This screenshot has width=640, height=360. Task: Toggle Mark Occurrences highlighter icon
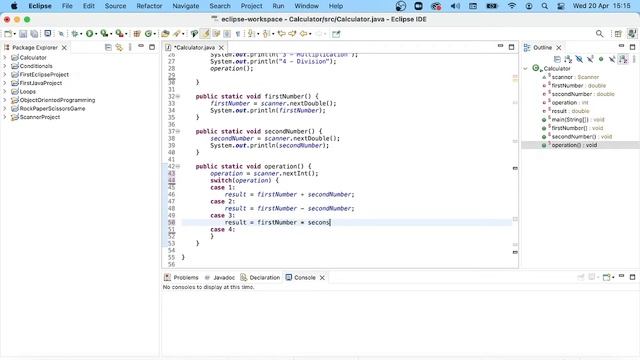pos(205,34)
